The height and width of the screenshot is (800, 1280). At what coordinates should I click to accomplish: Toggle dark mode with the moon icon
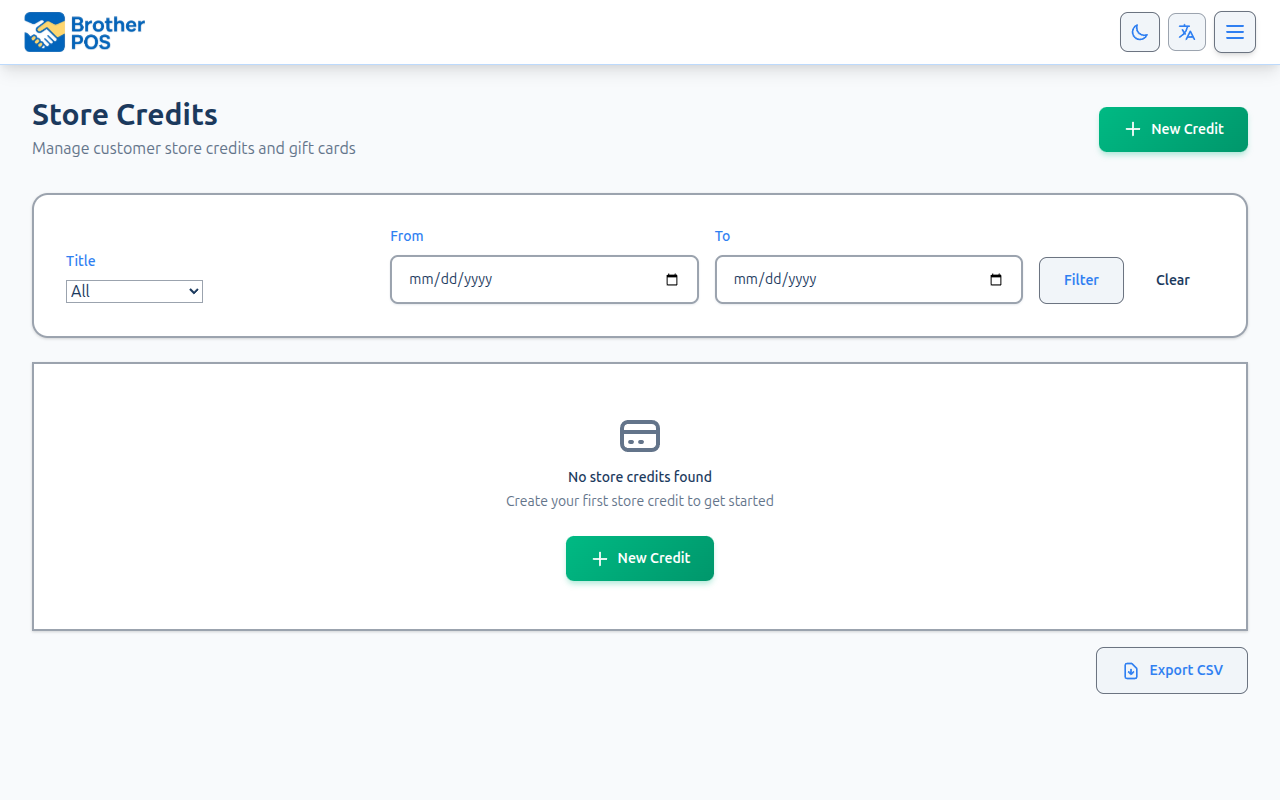pyautogui.click(x=1139, y=31)
